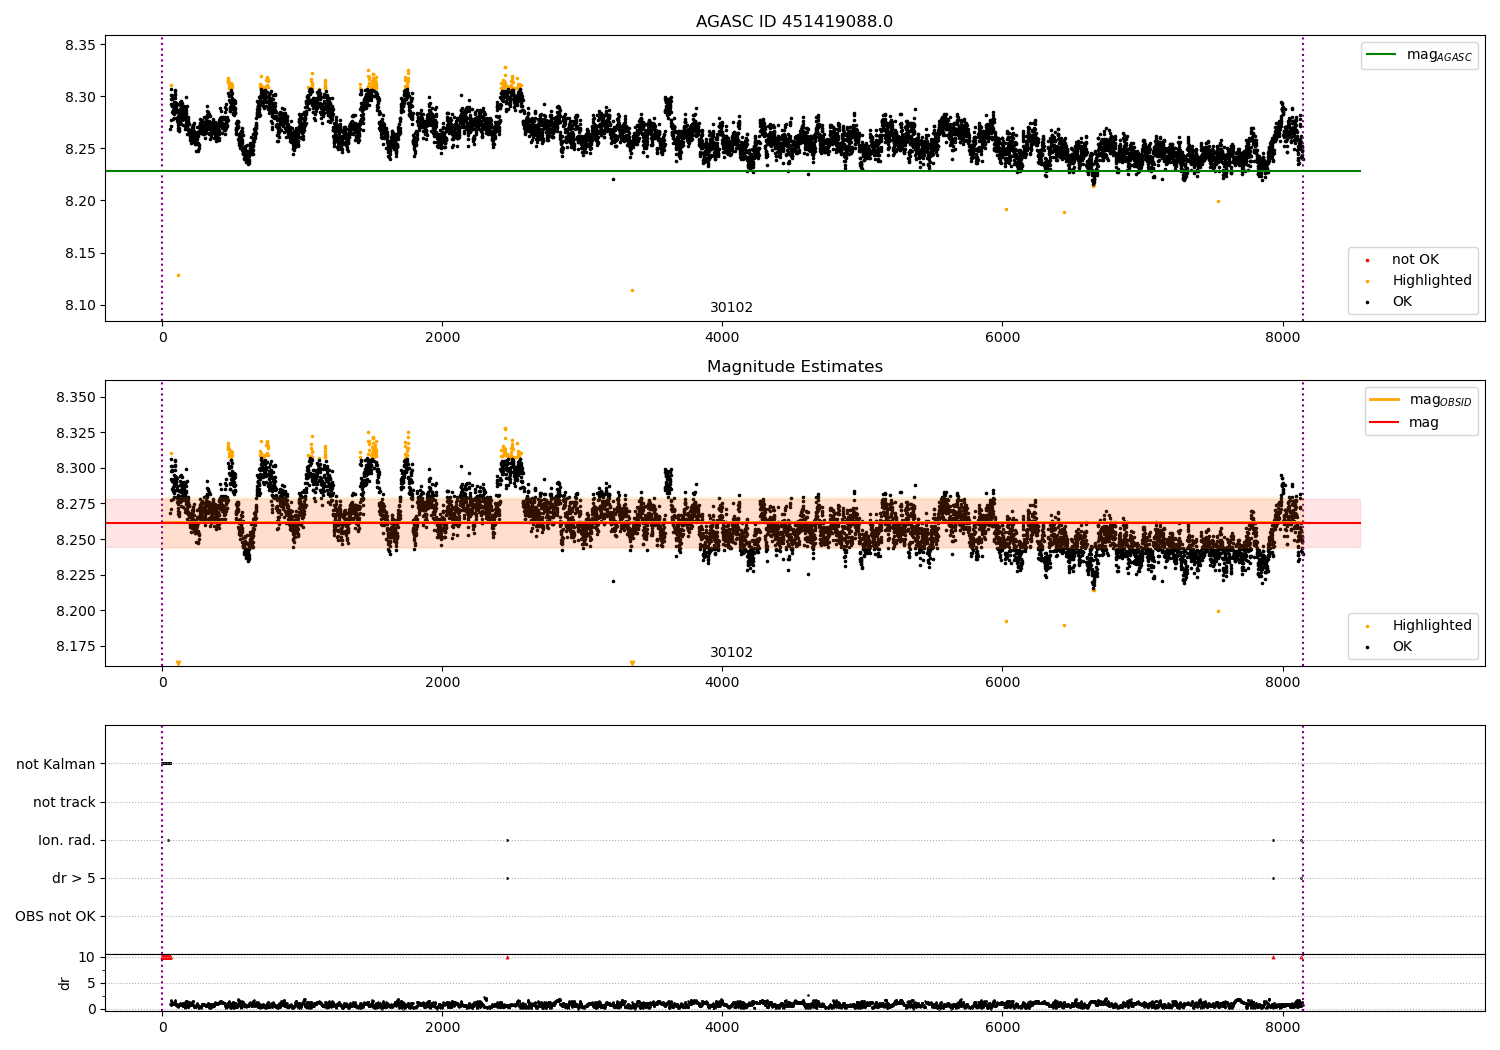Click the red dr marker near x=2450
Viewport: 1500px width, 1050px height.
(507, 957)
